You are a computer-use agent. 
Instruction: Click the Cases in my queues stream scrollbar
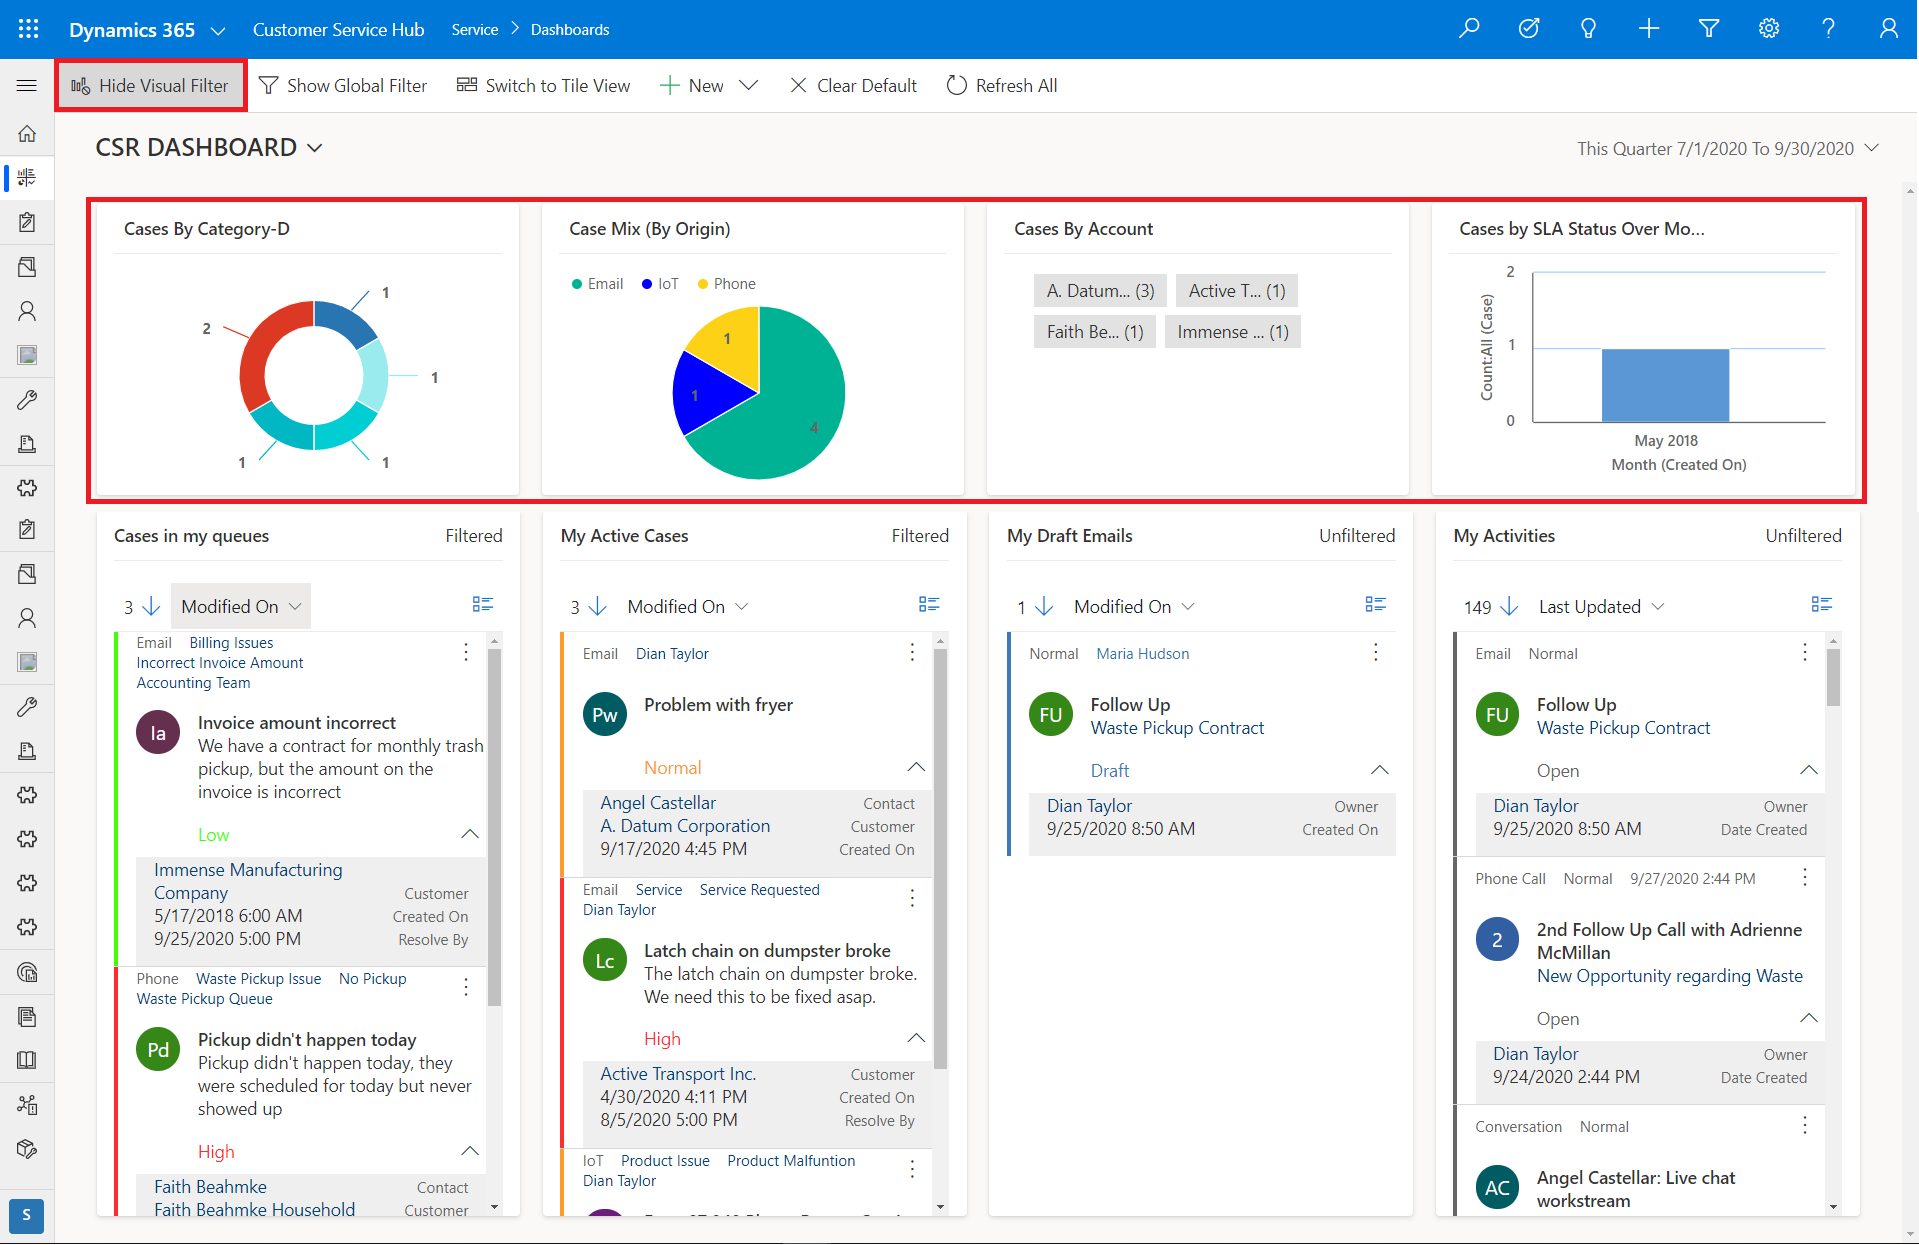point(494,825)
